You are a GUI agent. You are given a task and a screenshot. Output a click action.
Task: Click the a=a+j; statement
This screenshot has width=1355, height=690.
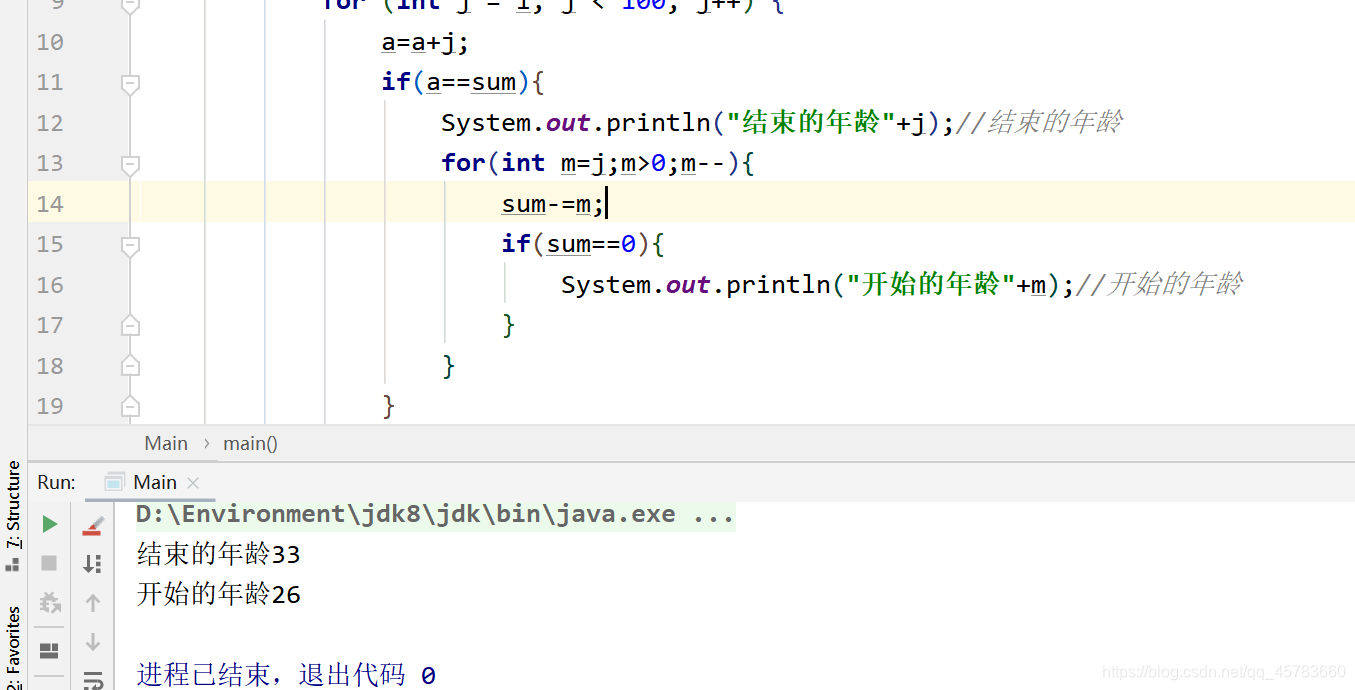tap(425, 43)
